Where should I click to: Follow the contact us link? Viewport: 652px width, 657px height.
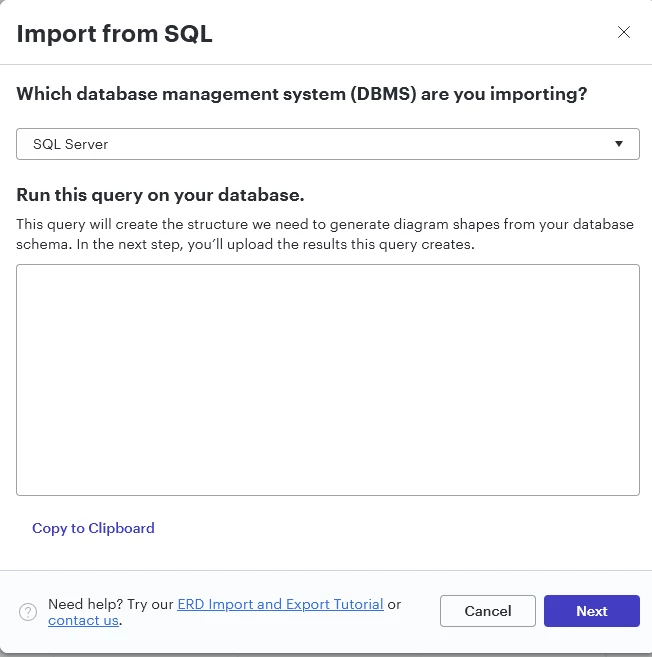tap(83, 620)
